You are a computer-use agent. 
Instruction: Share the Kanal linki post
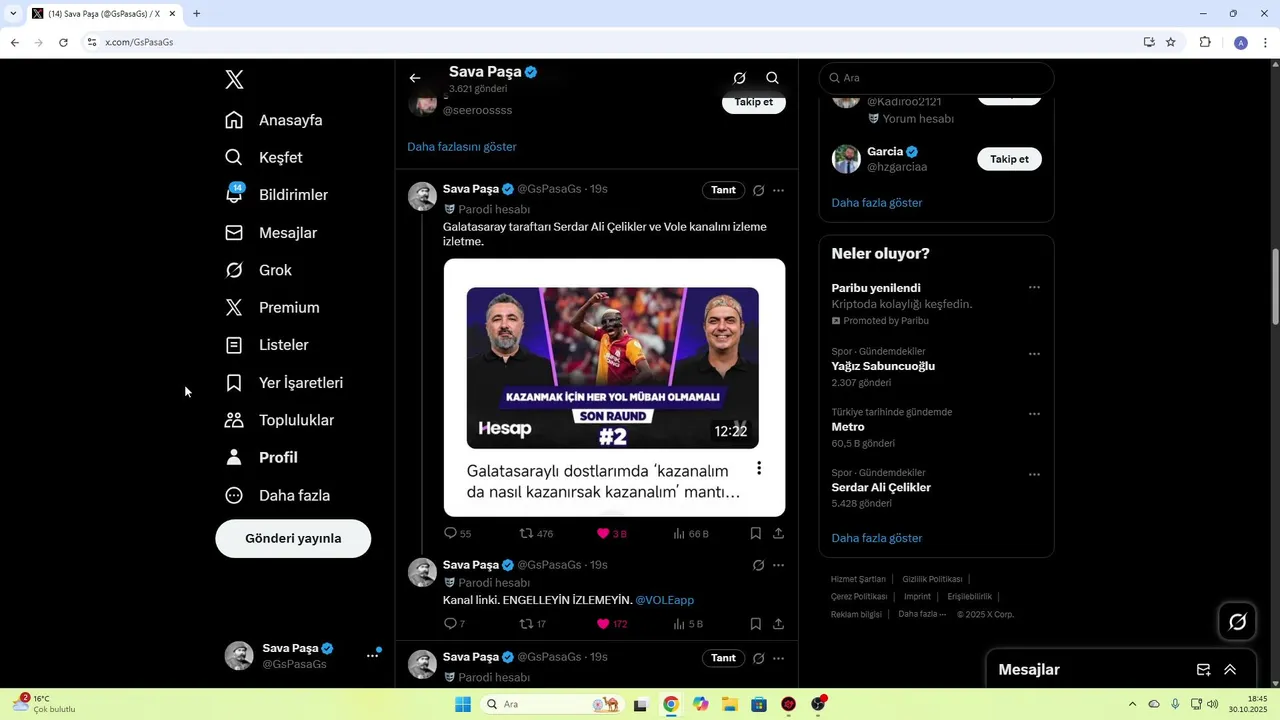point(778,624)
